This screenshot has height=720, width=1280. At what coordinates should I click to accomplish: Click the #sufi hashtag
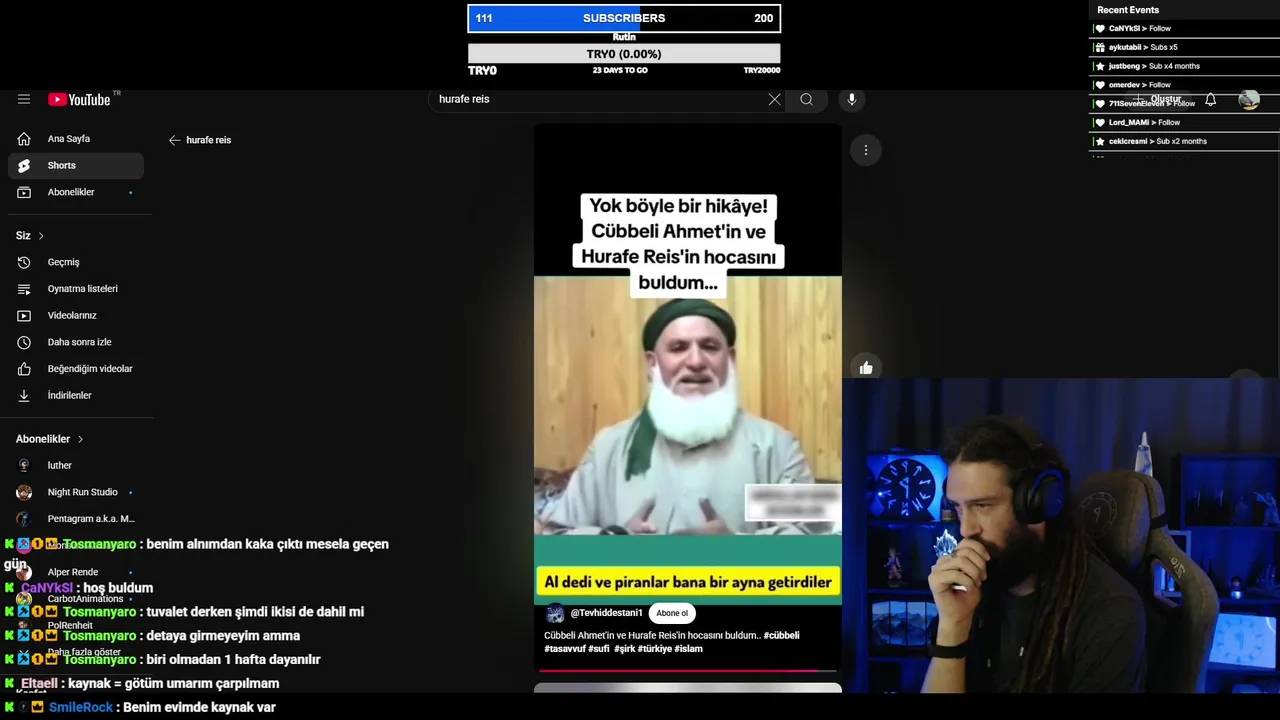(599, 649)
